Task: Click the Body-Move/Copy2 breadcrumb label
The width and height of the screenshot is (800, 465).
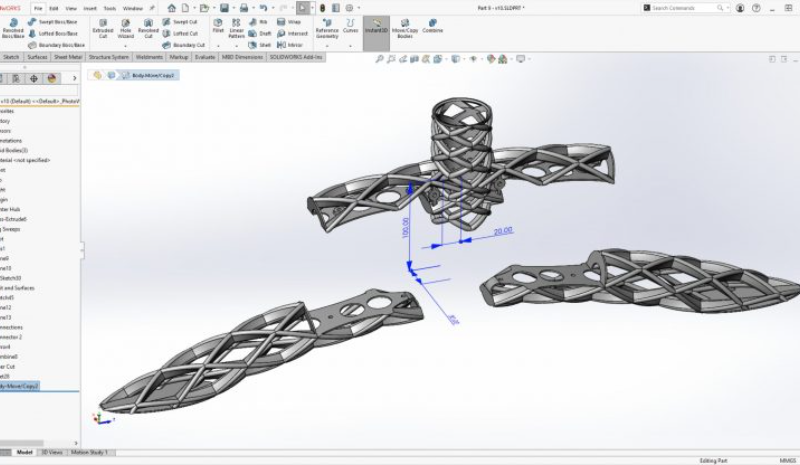Action: point(153,75)
